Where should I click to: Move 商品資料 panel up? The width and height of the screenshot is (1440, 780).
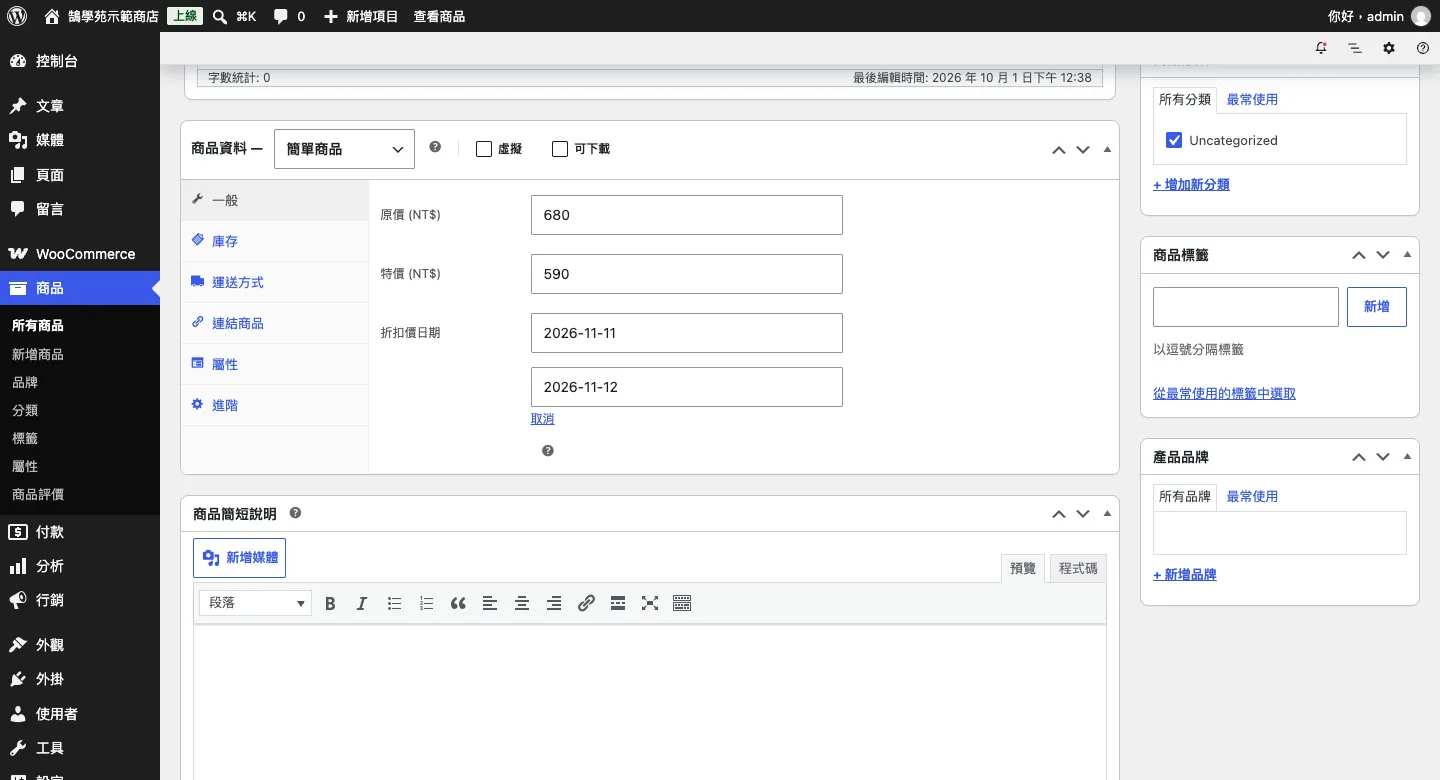(x=1058, y=149)
